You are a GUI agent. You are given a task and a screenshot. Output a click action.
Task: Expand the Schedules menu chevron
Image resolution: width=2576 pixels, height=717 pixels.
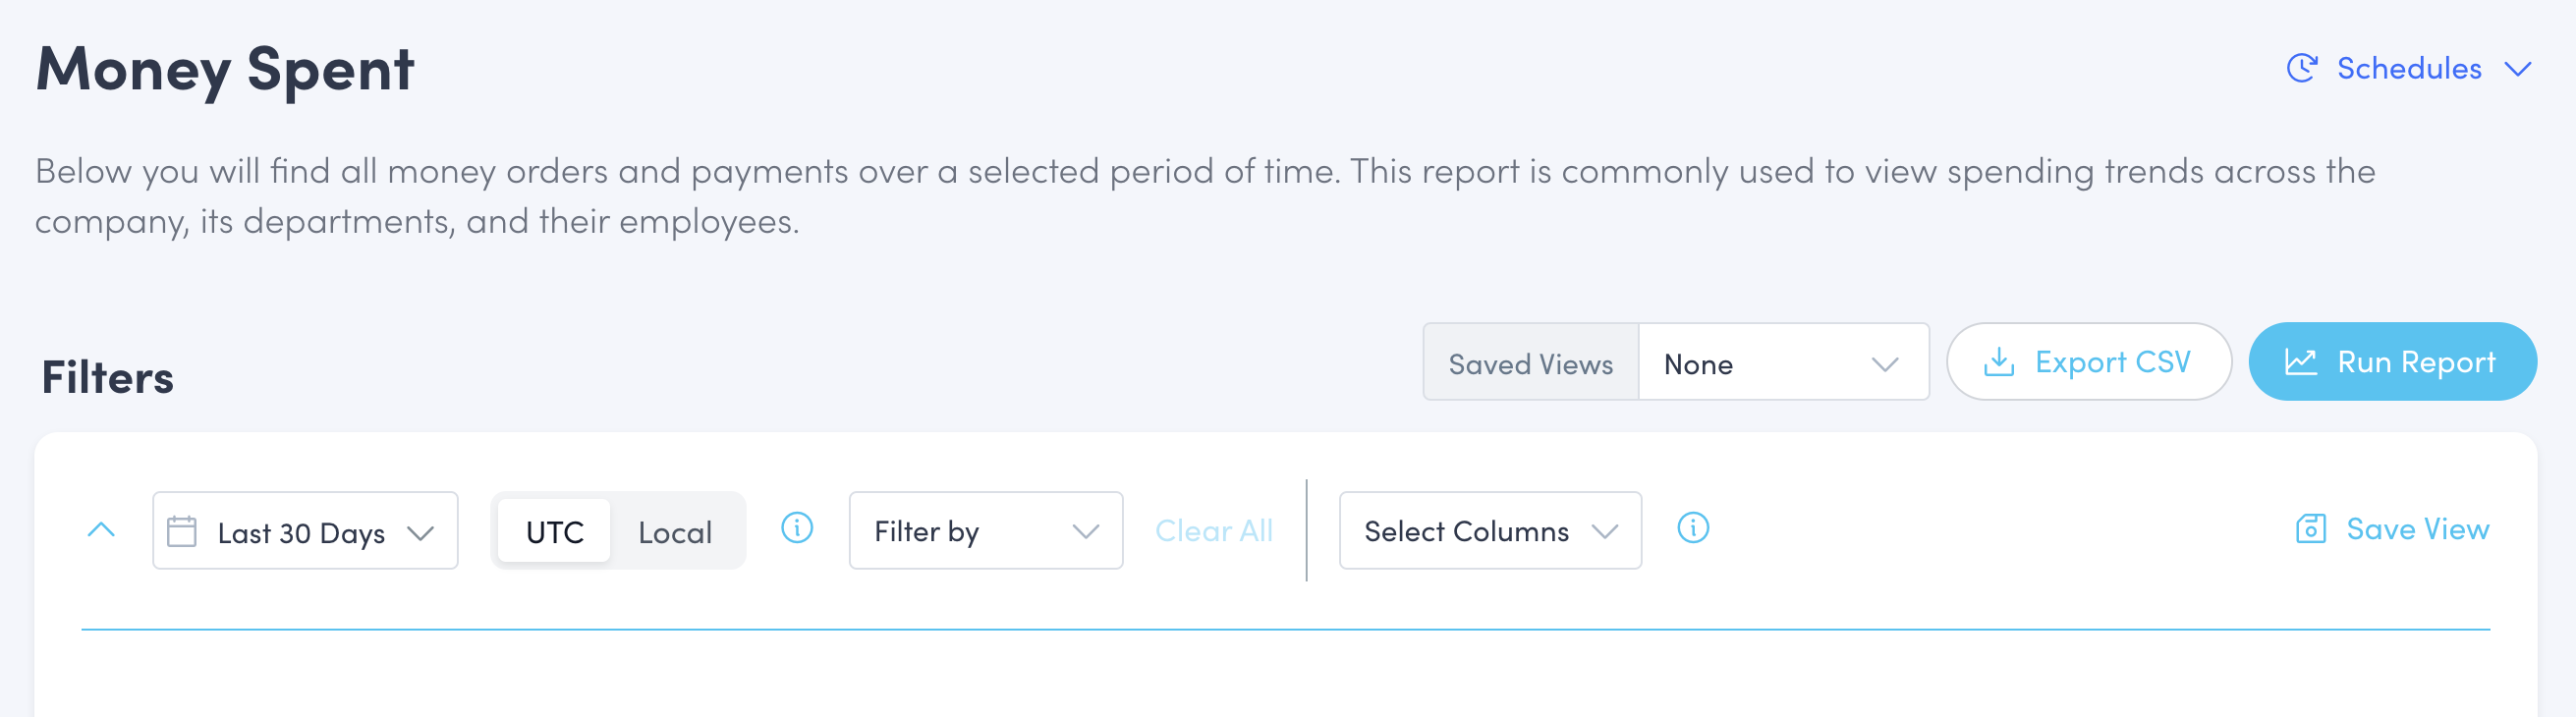pyautogui.click(x=2517, y=69)
